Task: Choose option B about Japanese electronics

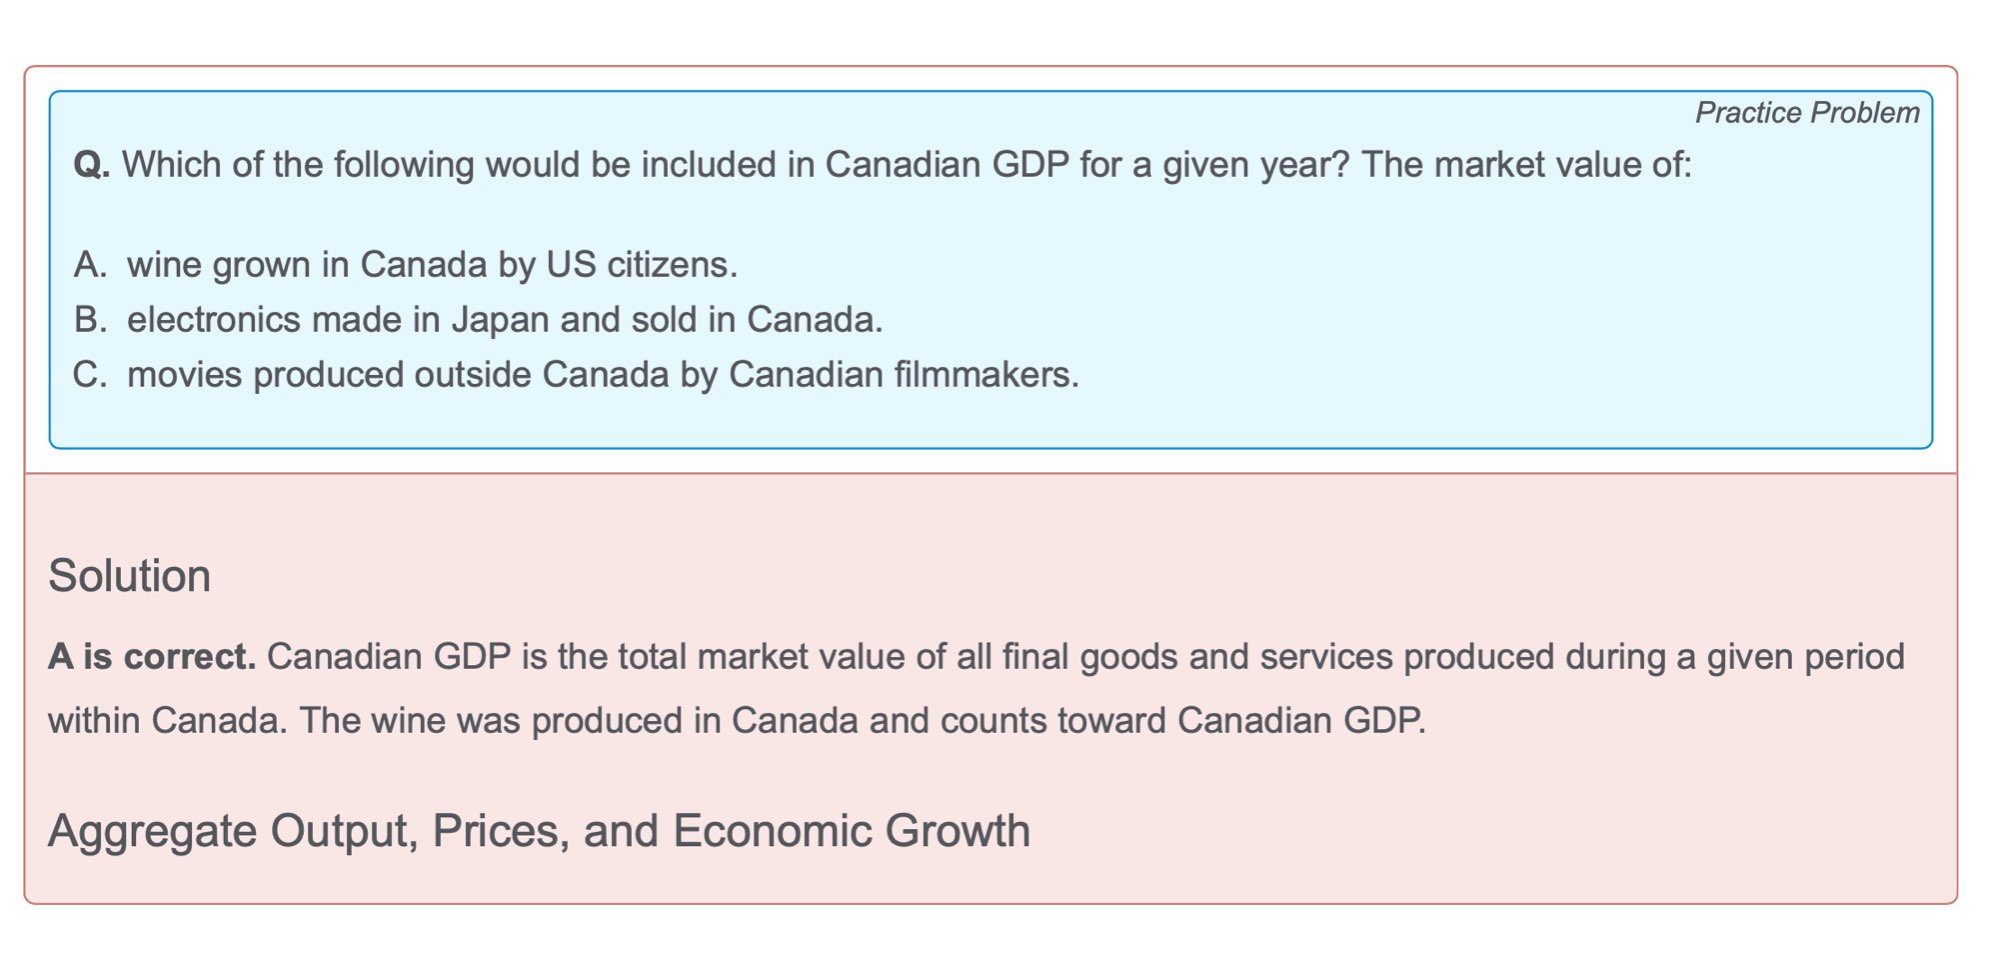Action: (x=504, y=320)
